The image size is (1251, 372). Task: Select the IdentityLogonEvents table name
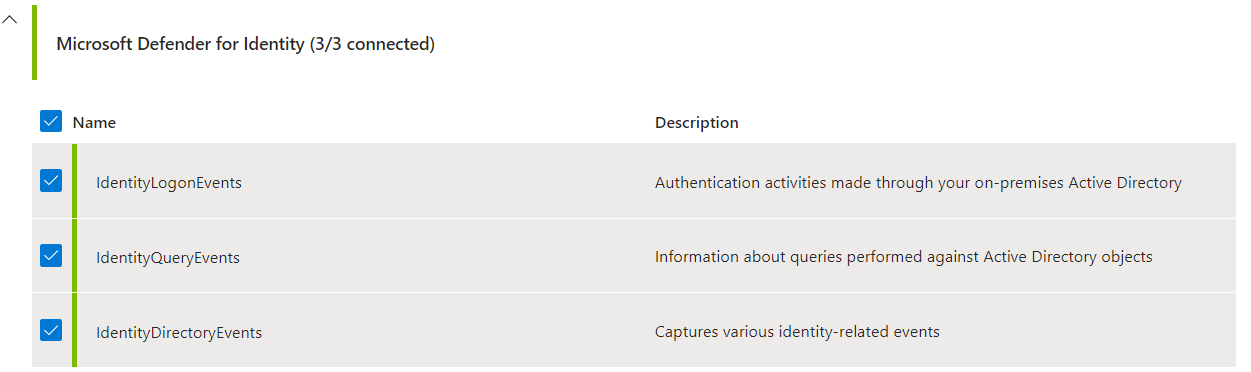(x=169, y=183)
